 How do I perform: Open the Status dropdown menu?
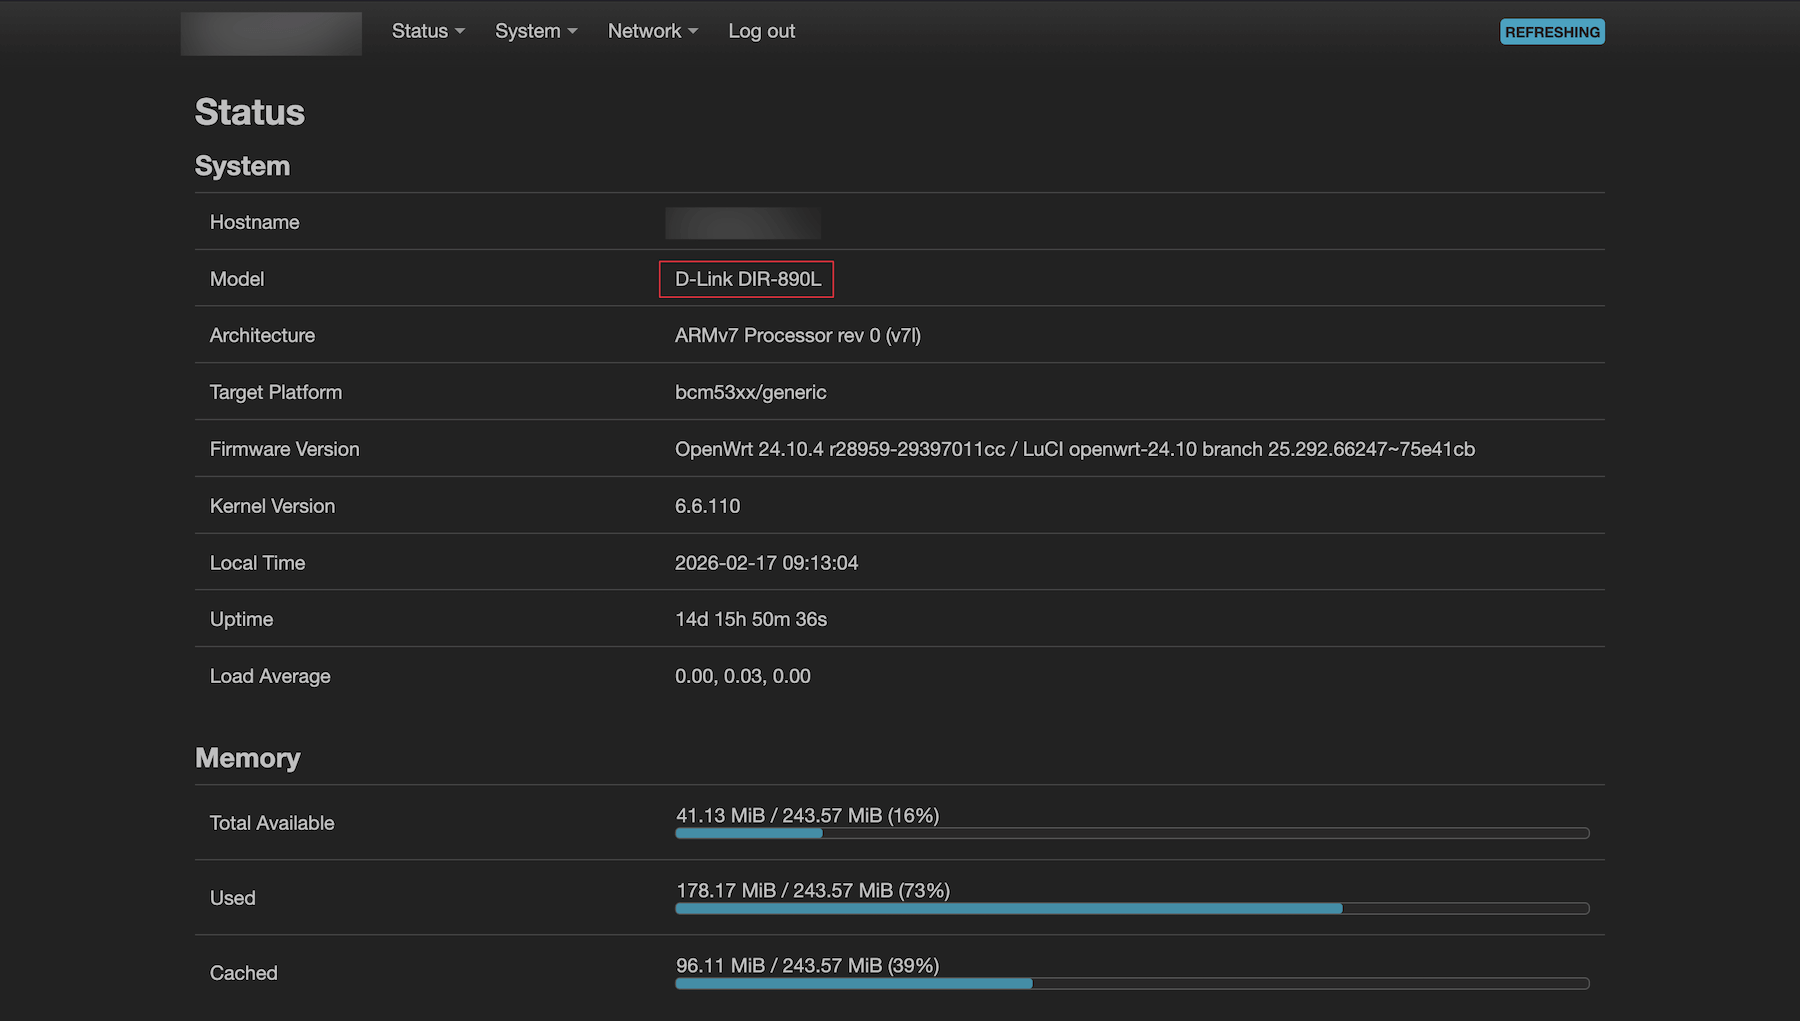click(x=427, y=31)
